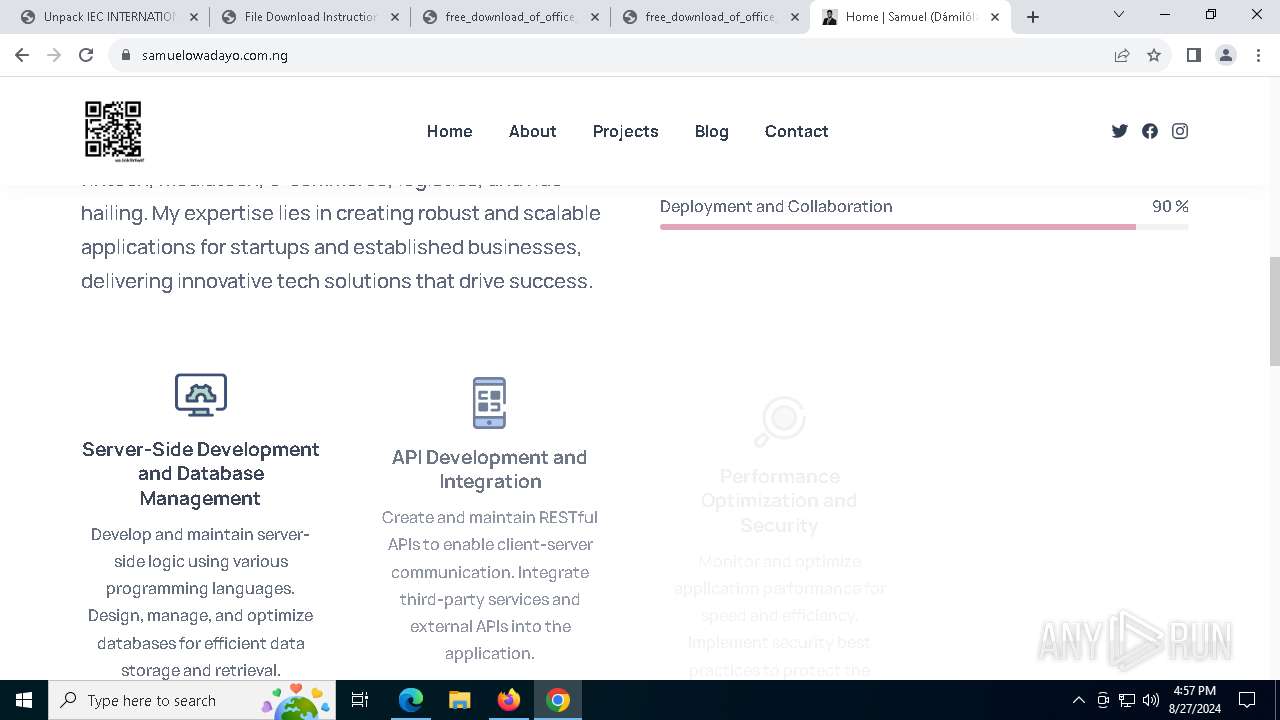1280x720 pixels.
Task: Click the Performance Optimization magnifier icon
Action: point(780,421)
